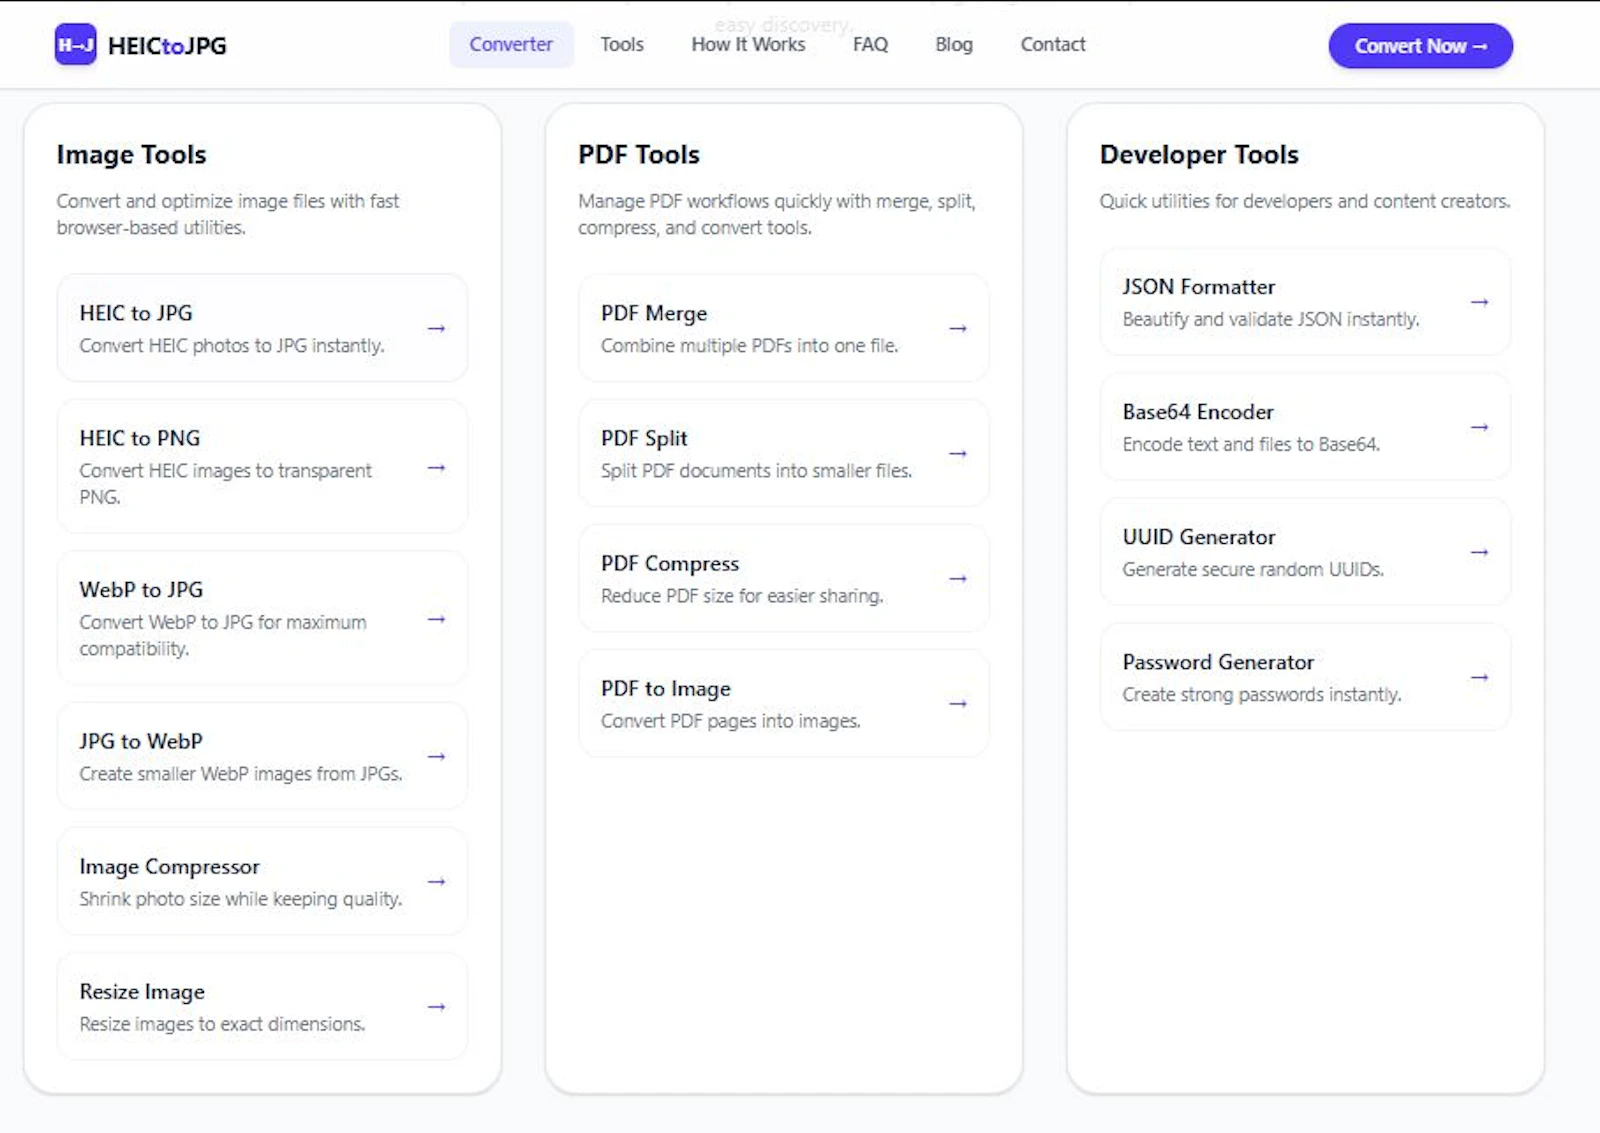Open the FAQ nav link
The height and width of the screenshot is (1133, 1600).
tap(870, 45)
